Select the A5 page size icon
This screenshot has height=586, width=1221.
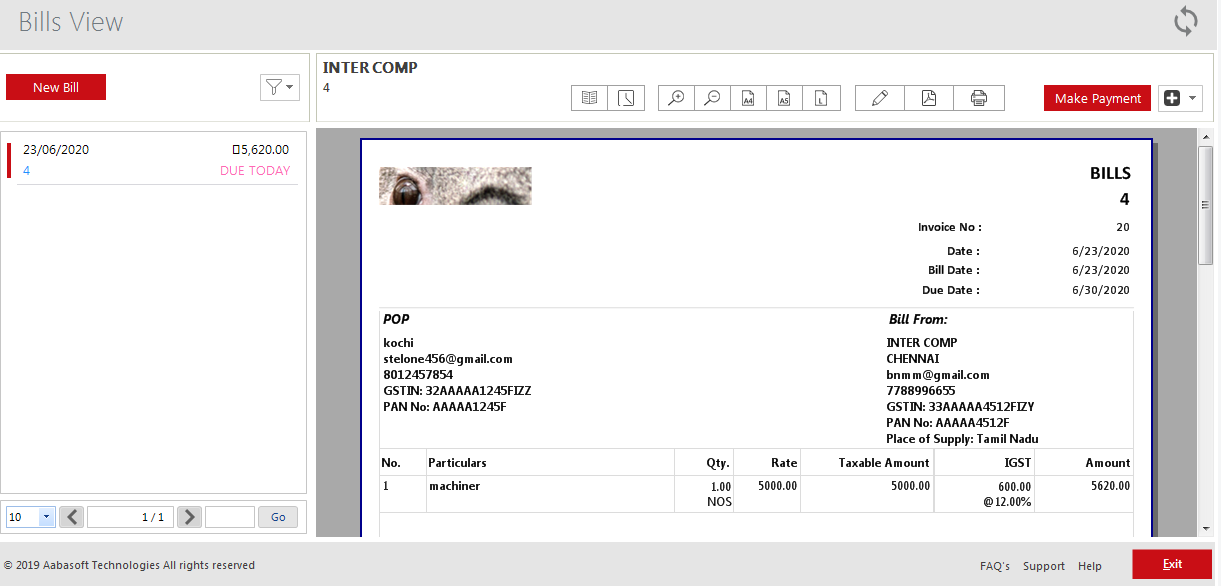(784, 98)
